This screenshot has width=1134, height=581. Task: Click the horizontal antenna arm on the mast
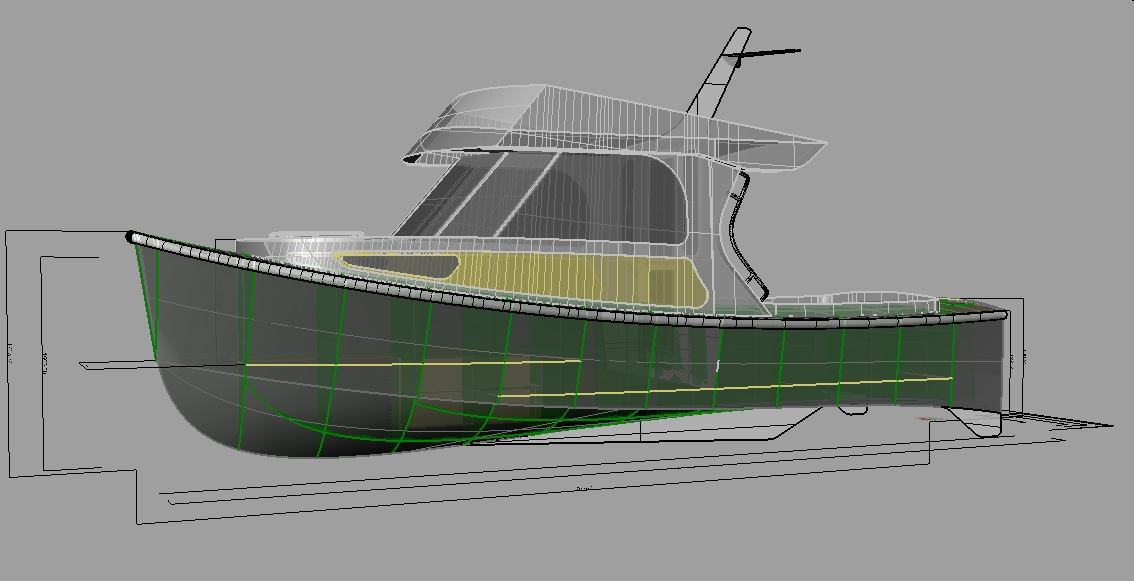[x=771, y=52]
